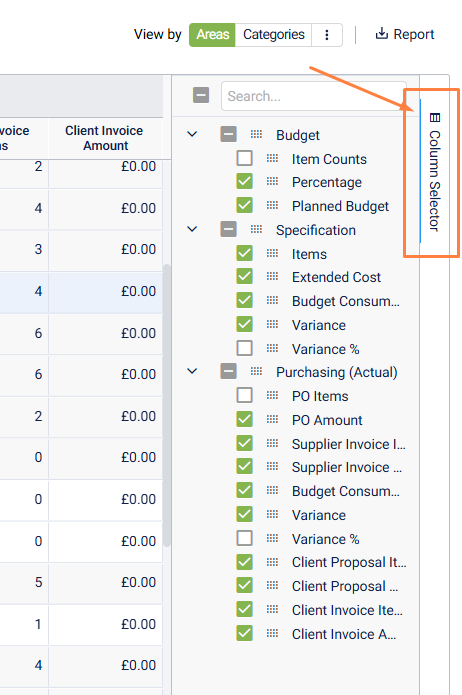Viewport: 462px width, 695px height.
Task: Uncheck the Percentage column checkbox
Action: [245, 182]
